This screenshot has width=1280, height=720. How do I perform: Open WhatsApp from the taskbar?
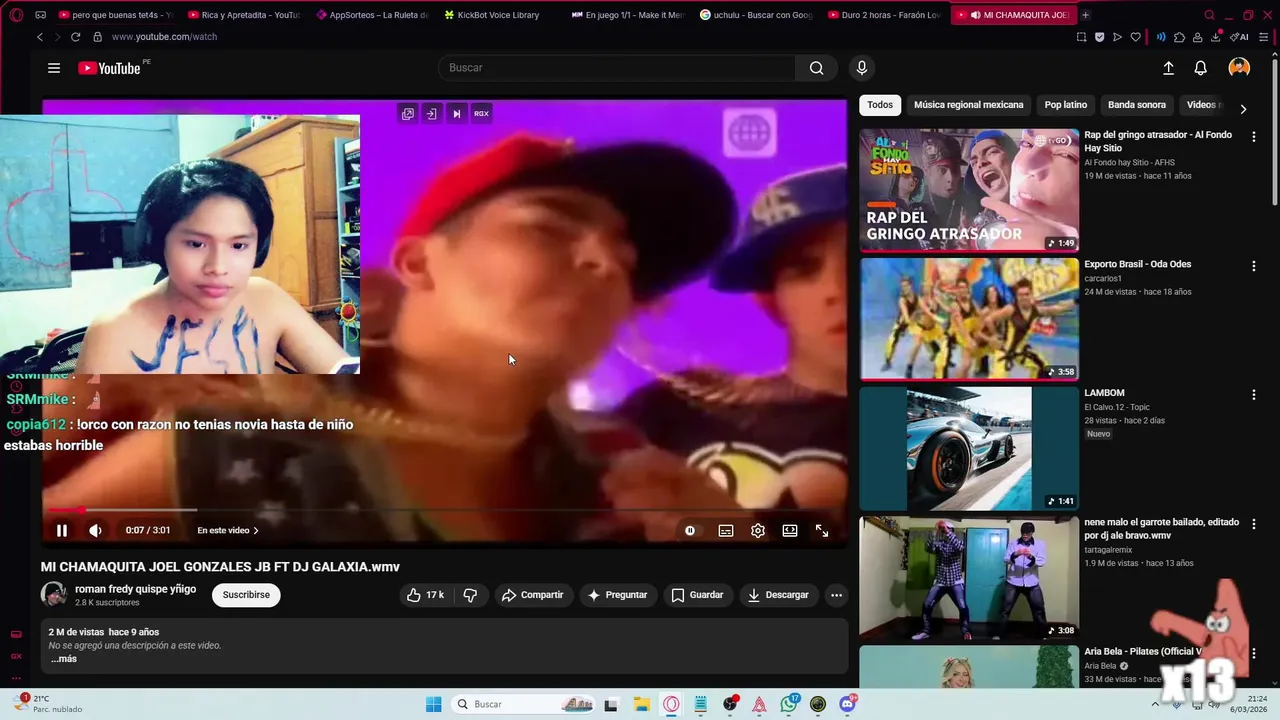pyautogui.click(x=789, y=704)
